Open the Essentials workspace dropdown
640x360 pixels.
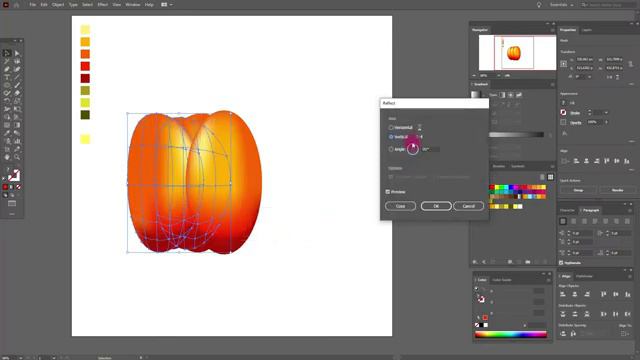pyautogui.click(x=562, y=4)
